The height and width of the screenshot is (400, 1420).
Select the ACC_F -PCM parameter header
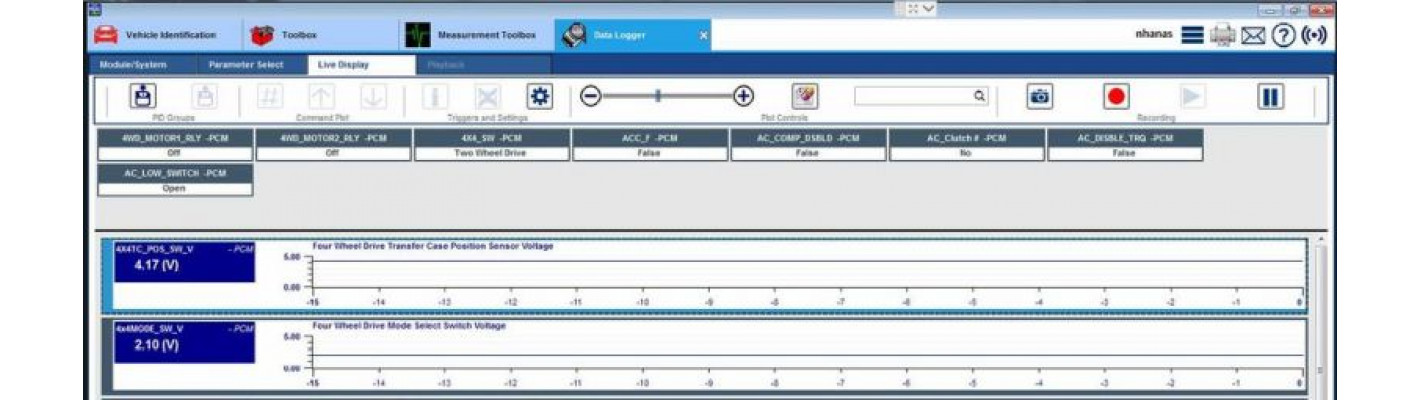point(650,138)
